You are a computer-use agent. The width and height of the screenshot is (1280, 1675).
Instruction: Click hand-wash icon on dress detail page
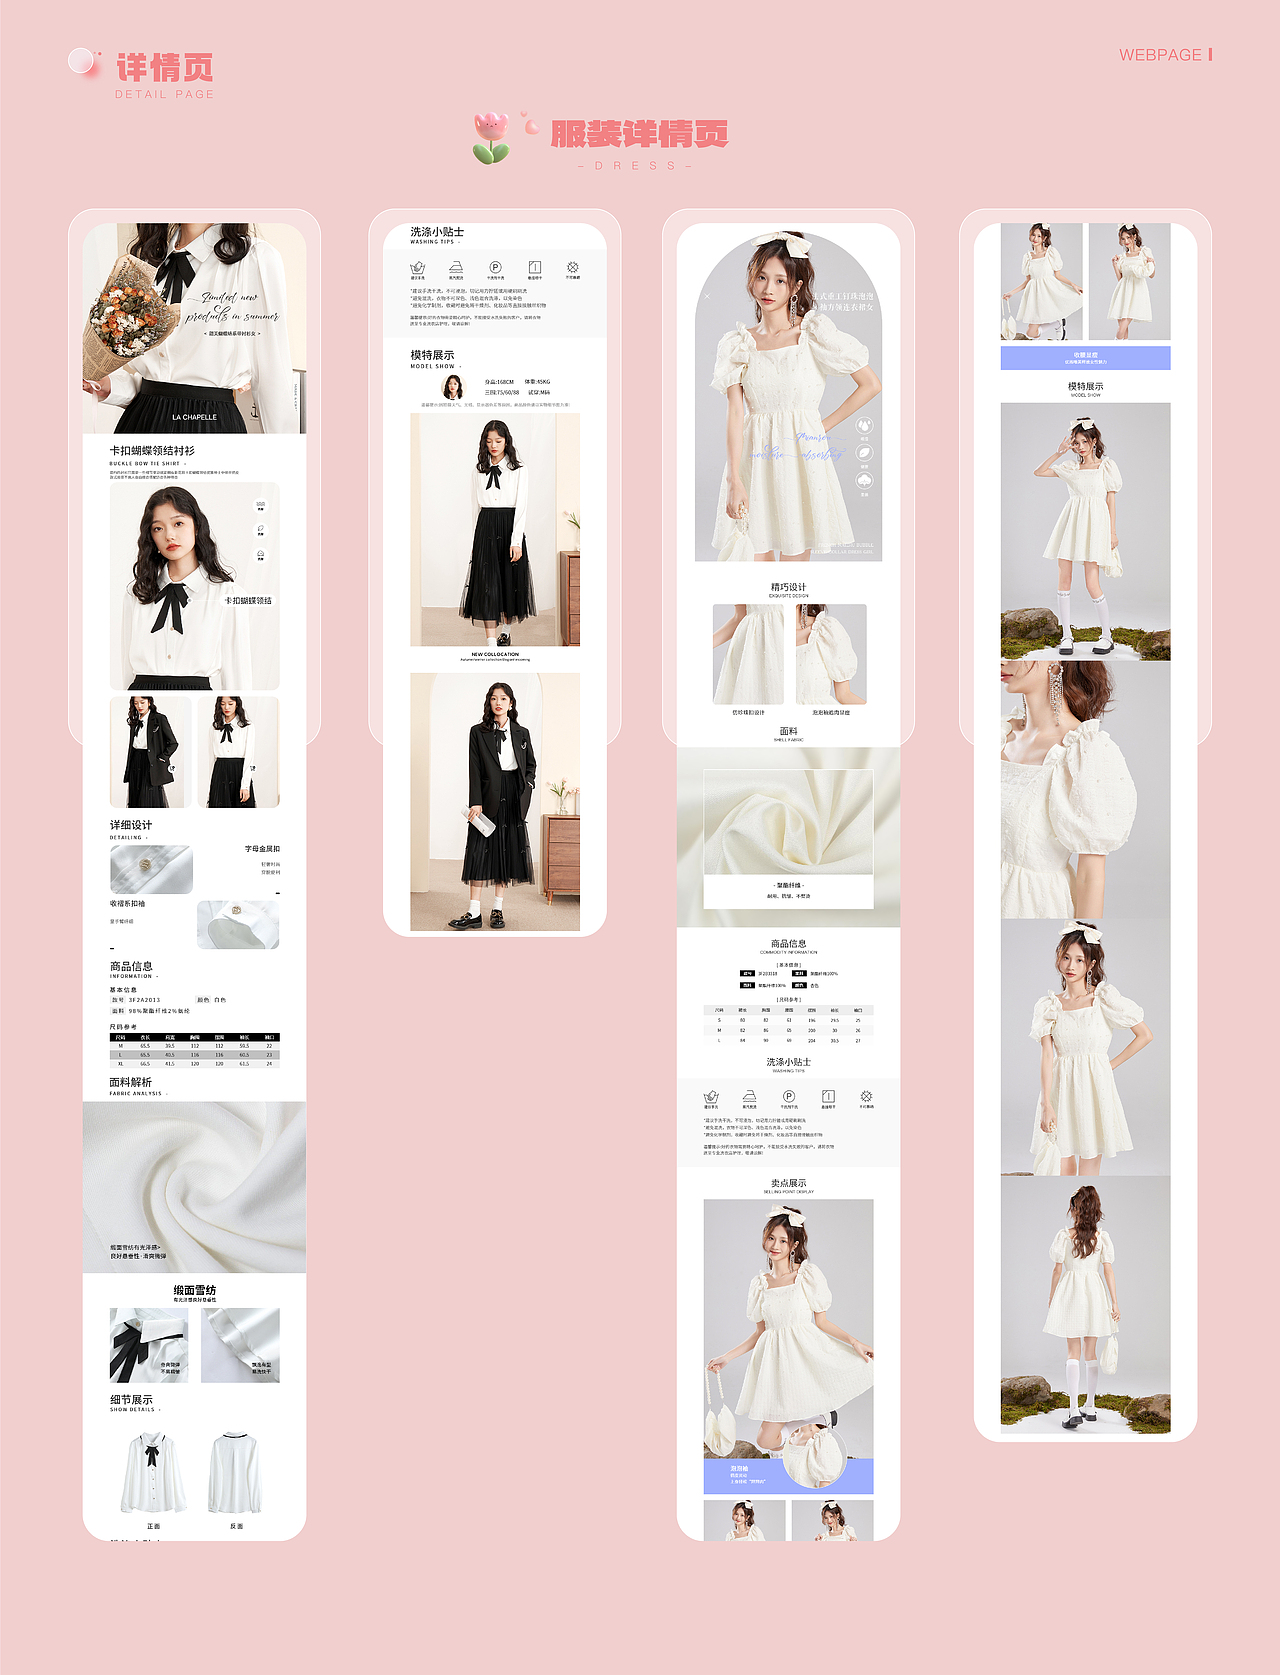pos(711,1097)
